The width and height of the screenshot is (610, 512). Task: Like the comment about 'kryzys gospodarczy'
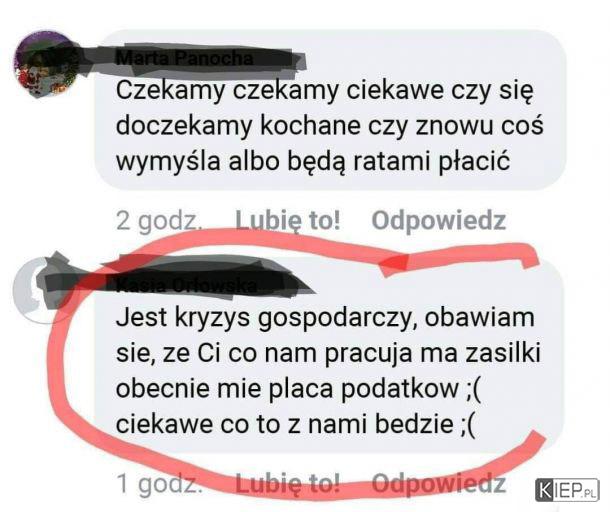[288, 484]
